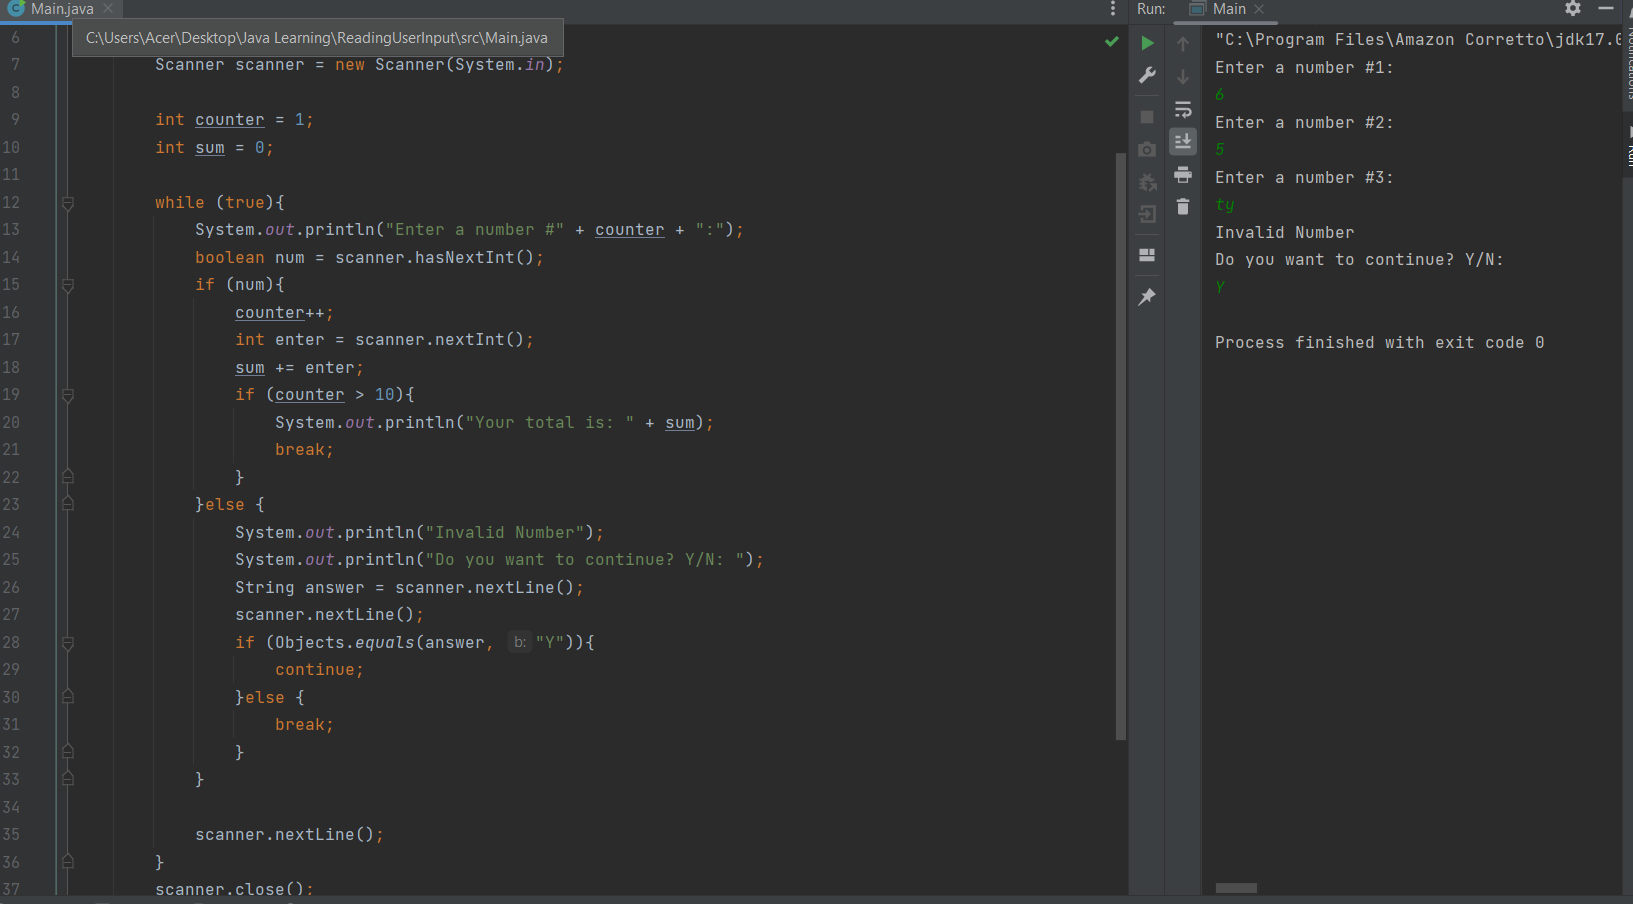Click the Stop process square icon

coord(1147,117)
